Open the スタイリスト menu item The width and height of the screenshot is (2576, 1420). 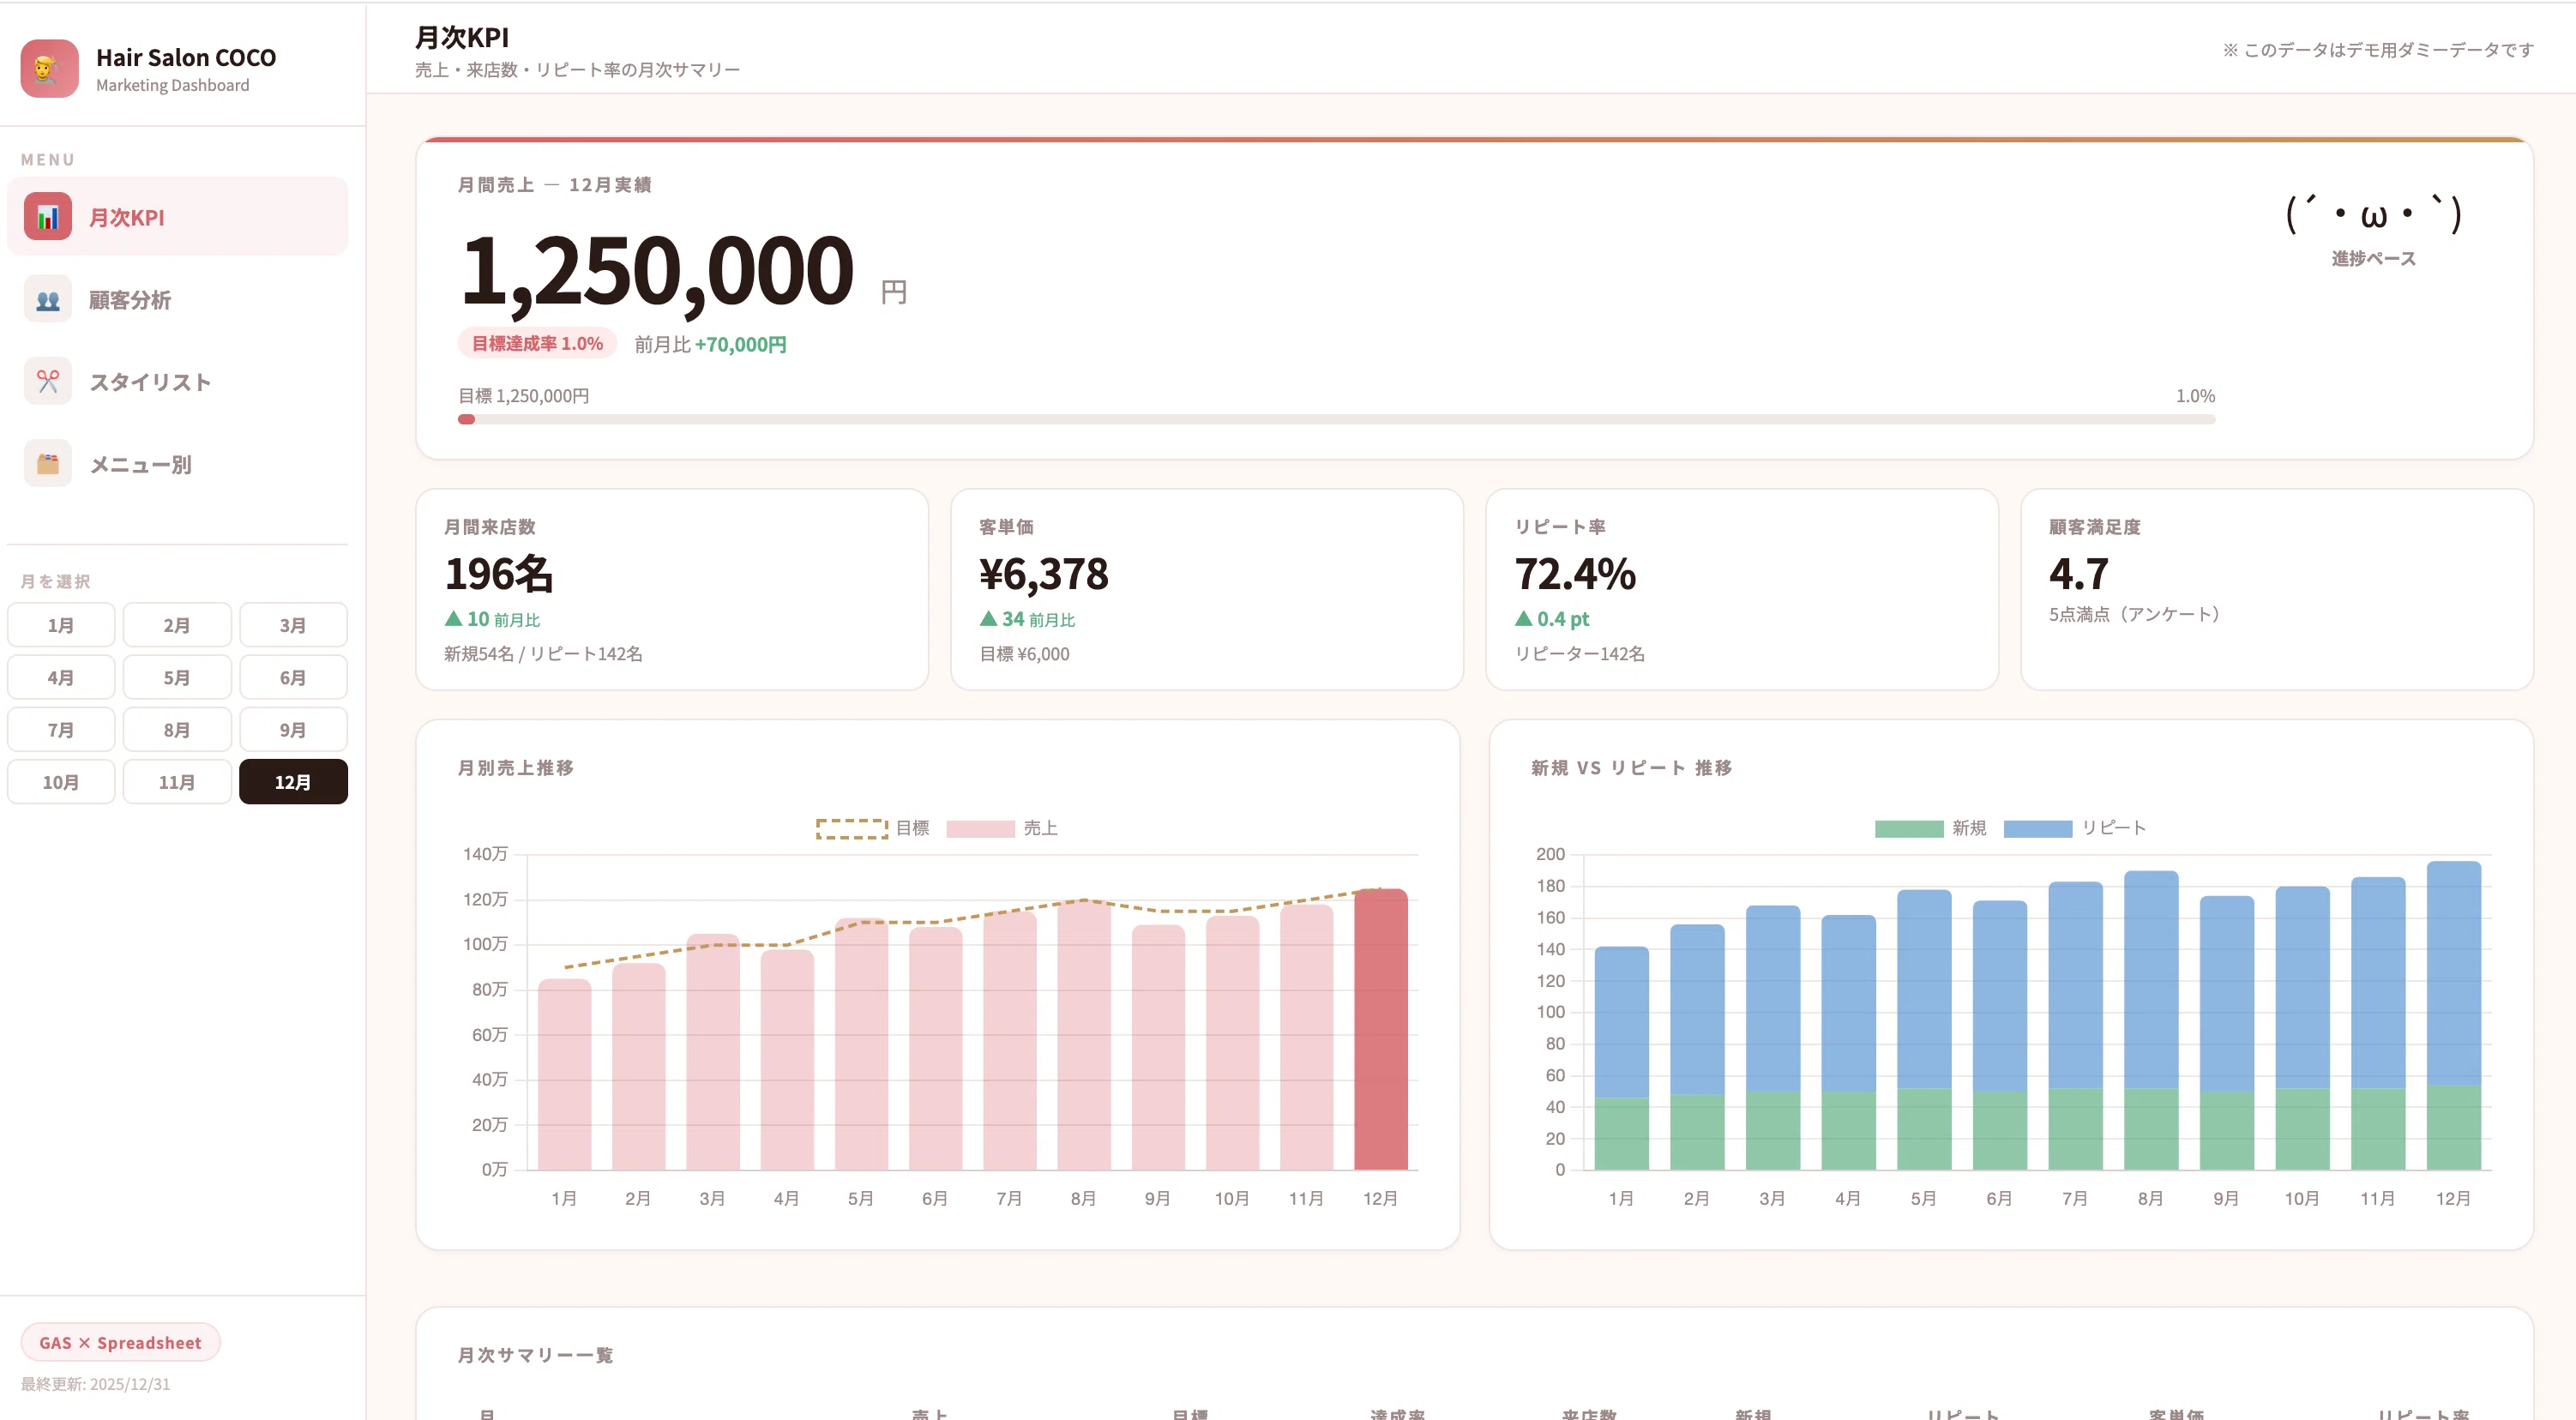pyautogui.click(x=177, y=381)
